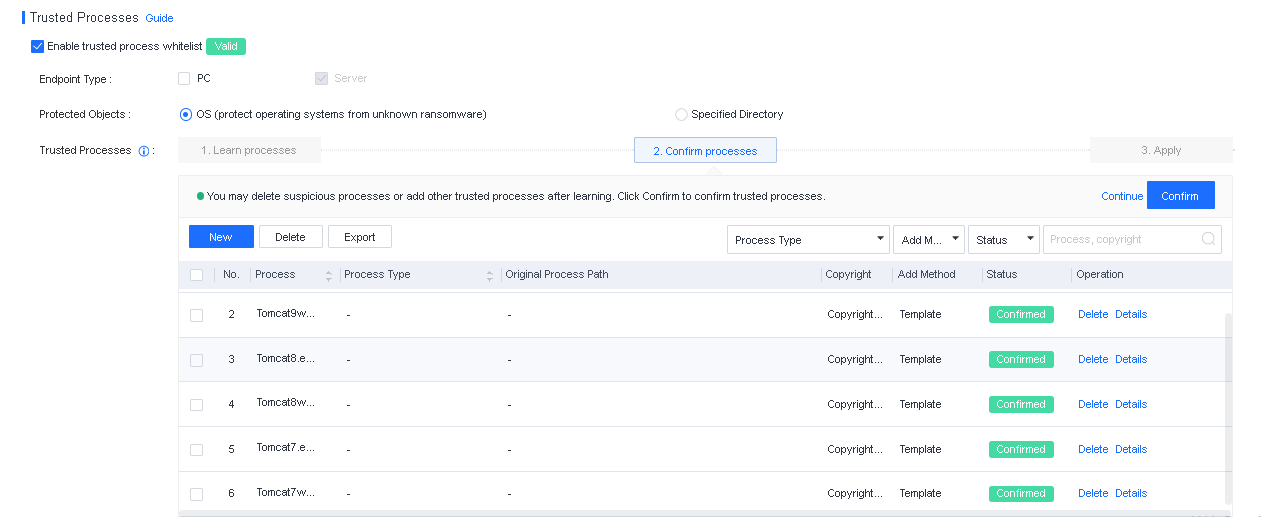Sort by Process column arrows
The width and height of the screenshot is (1264, 517).
click(329, 275)
